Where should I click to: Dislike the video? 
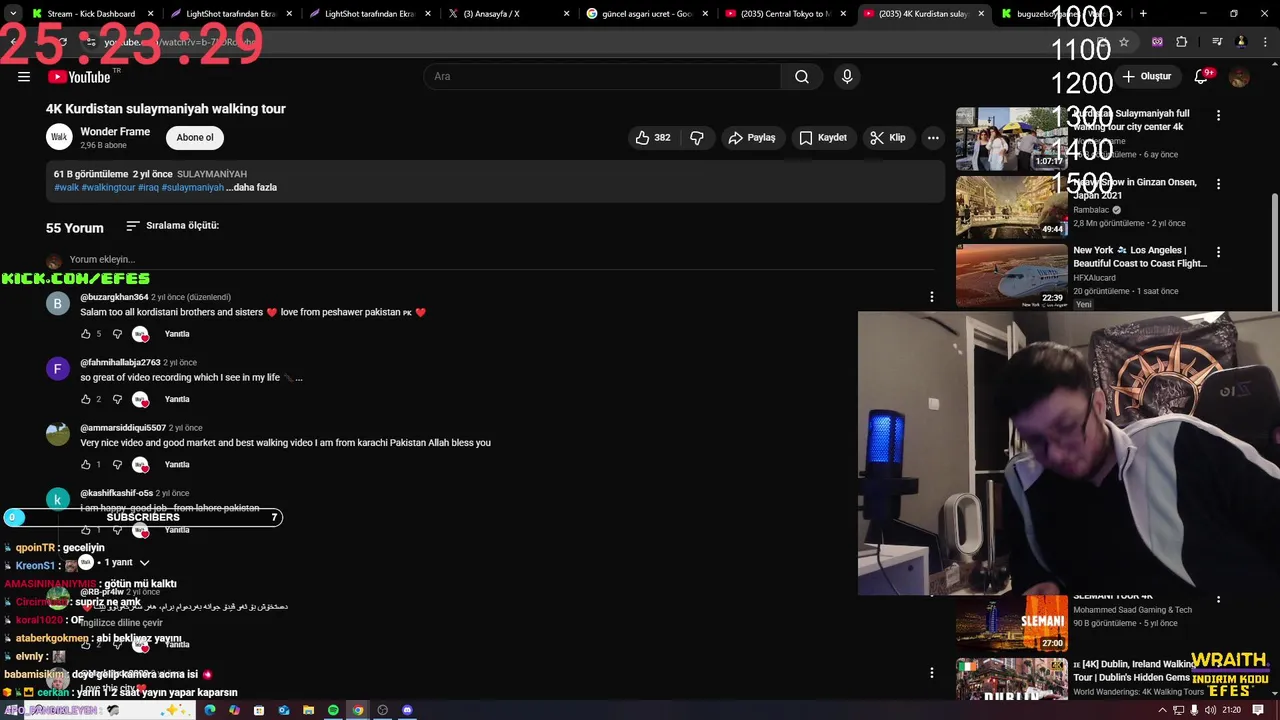click(x=697, y=138)
